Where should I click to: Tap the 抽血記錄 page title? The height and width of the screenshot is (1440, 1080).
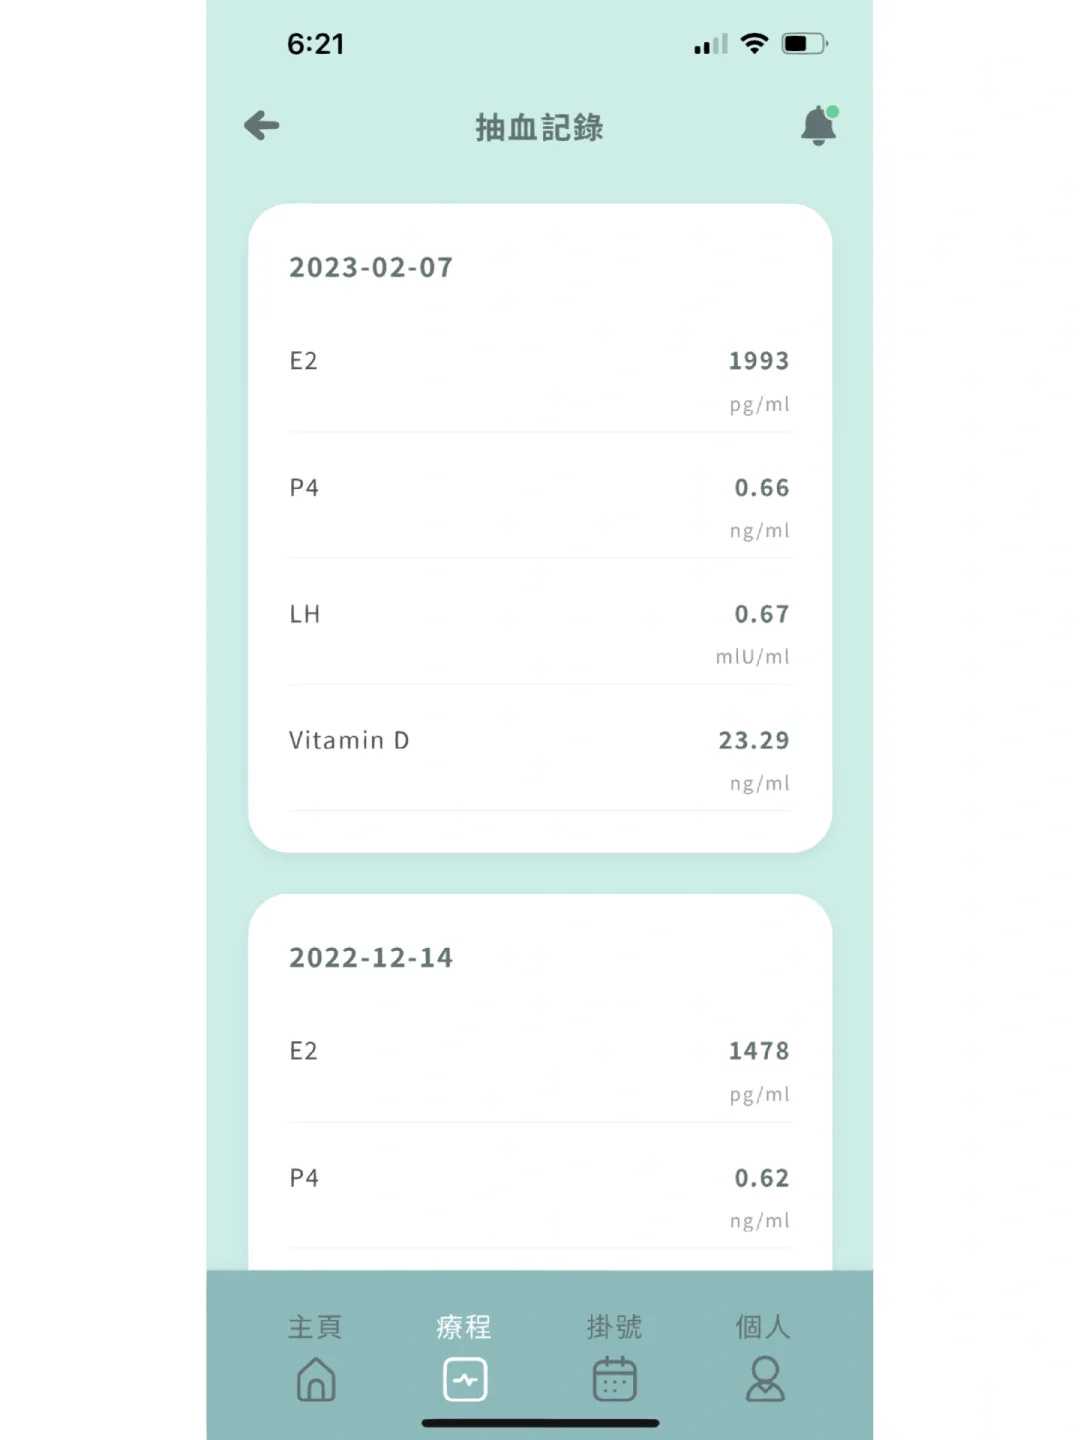click(539, 128)
